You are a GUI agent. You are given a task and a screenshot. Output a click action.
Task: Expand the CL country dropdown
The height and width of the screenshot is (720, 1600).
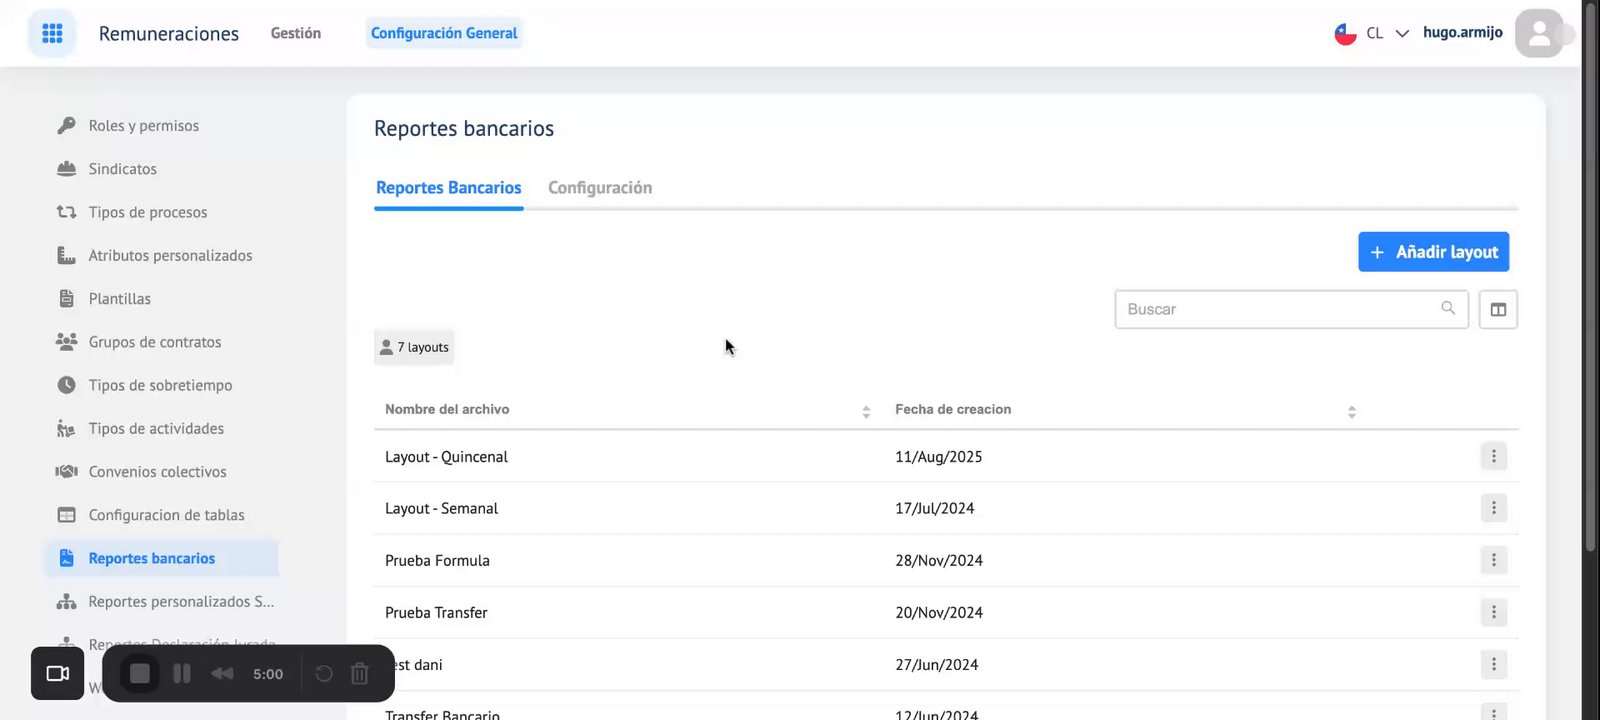pos(1402,33)
